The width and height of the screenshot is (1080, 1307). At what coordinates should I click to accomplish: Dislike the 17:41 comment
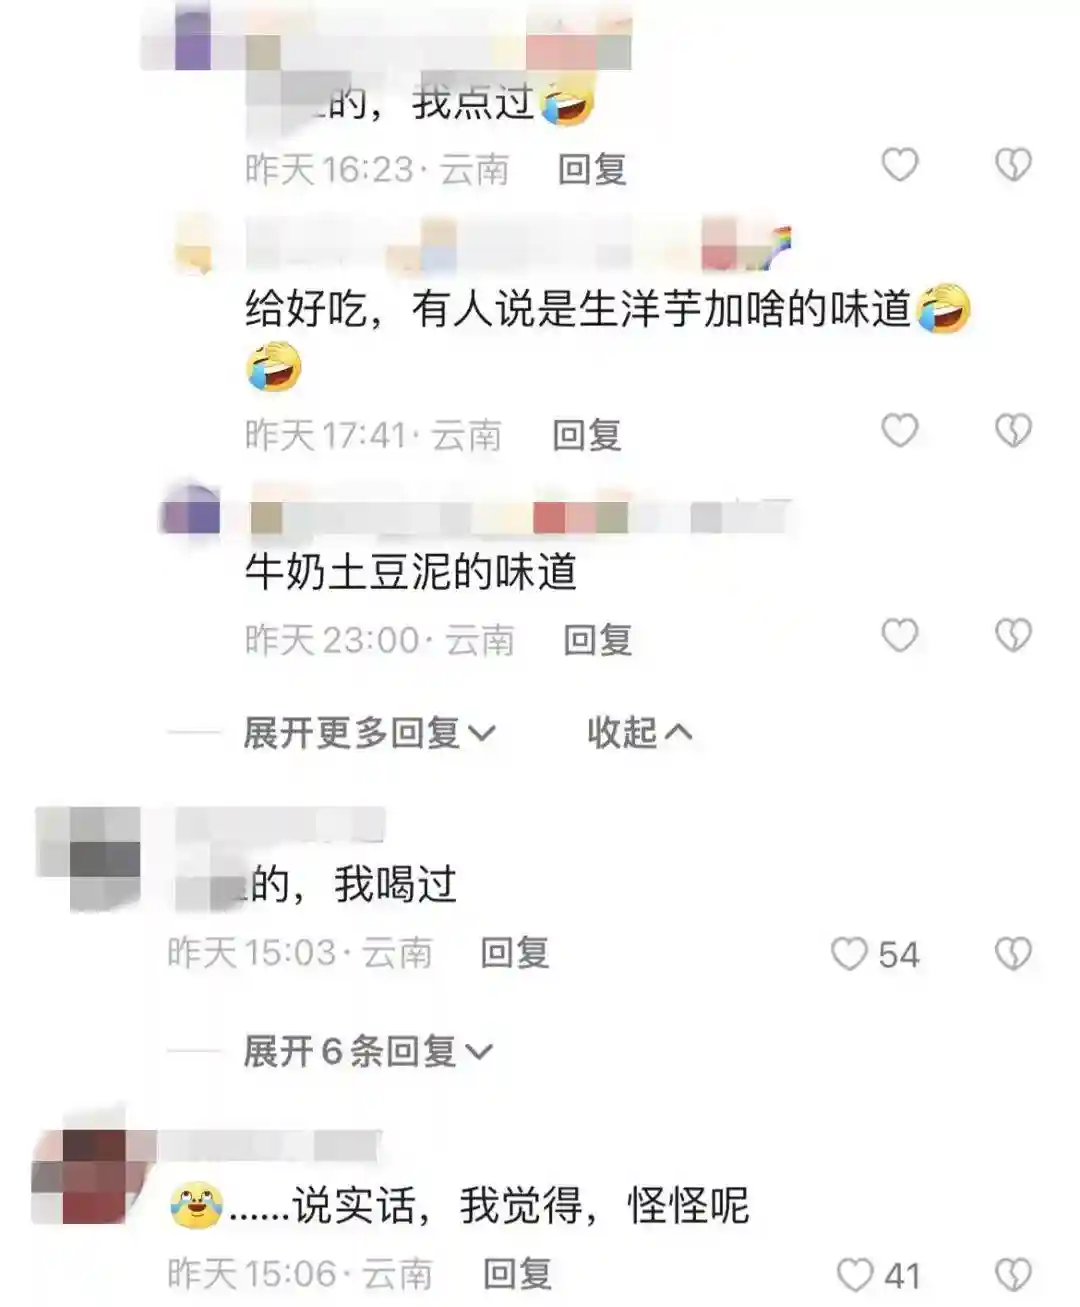(x=1013, y=431)
